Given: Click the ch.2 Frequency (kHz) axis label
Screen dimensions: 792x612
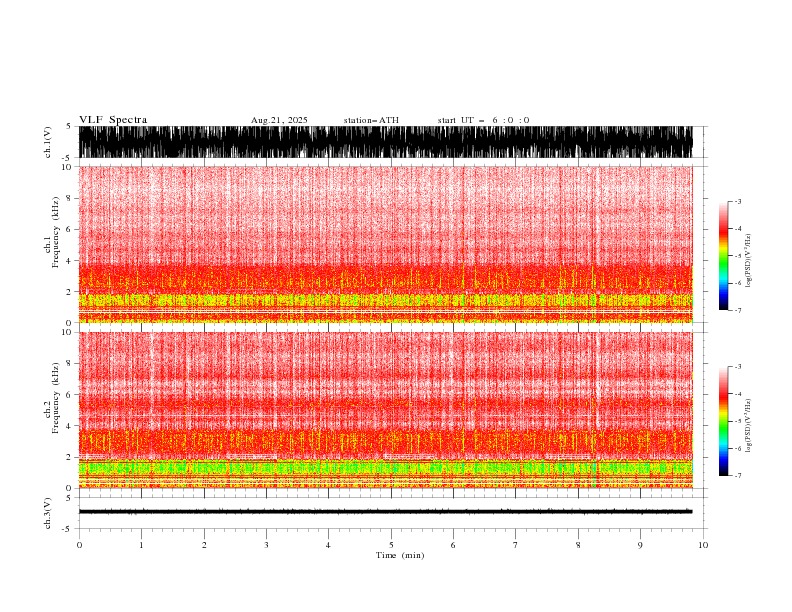Looking at the screenshot, I should 52,398.
